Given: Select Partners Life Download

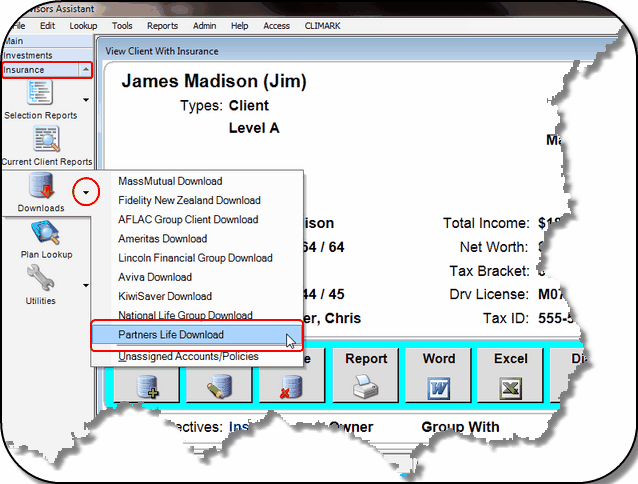Looking at the screenshot, I should [171, 334].
